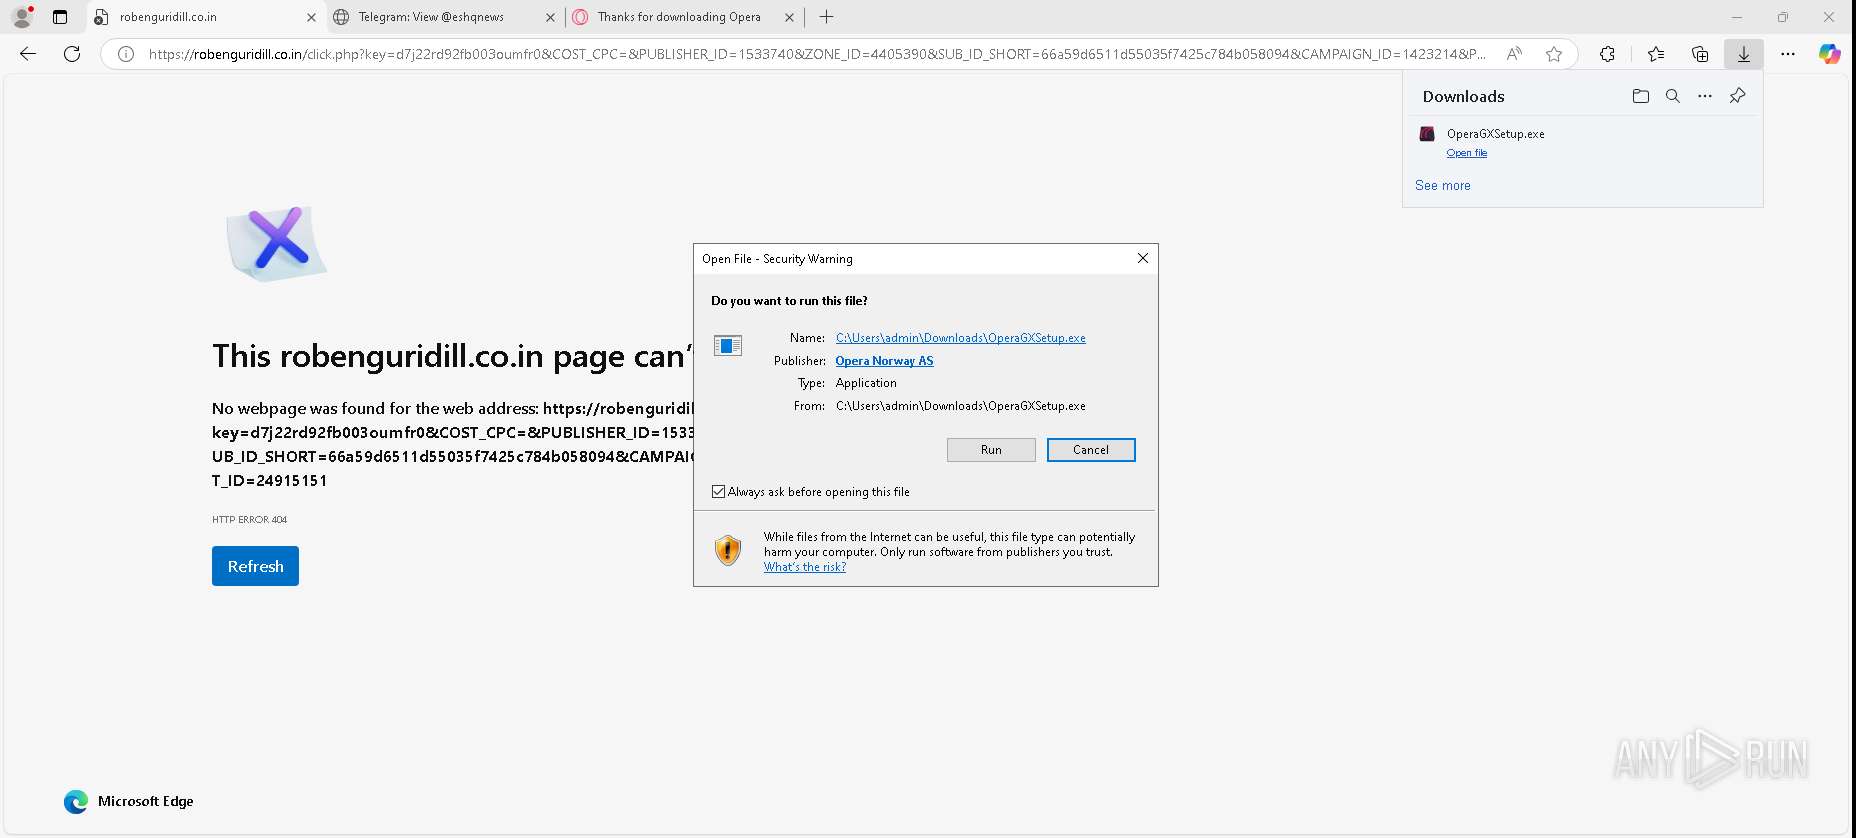
Task: Click the blue Refresh button
Action: pos(255,566)
